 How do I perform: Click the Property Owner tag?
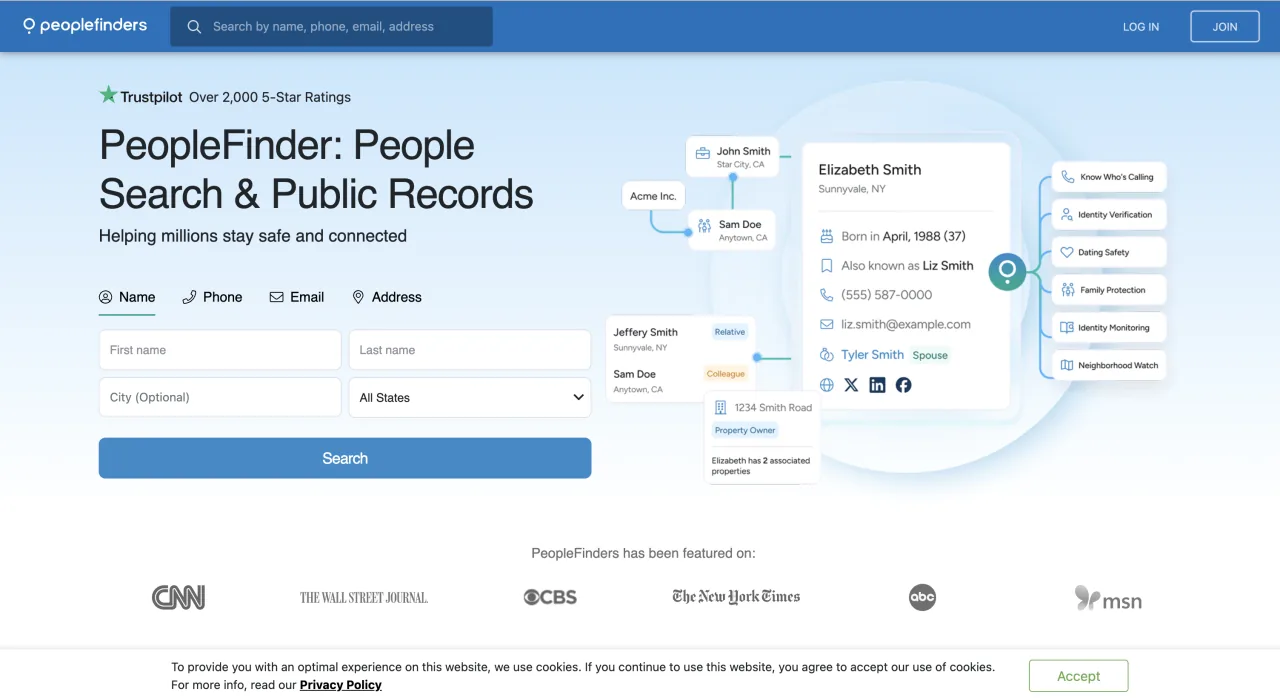point(745,430)
